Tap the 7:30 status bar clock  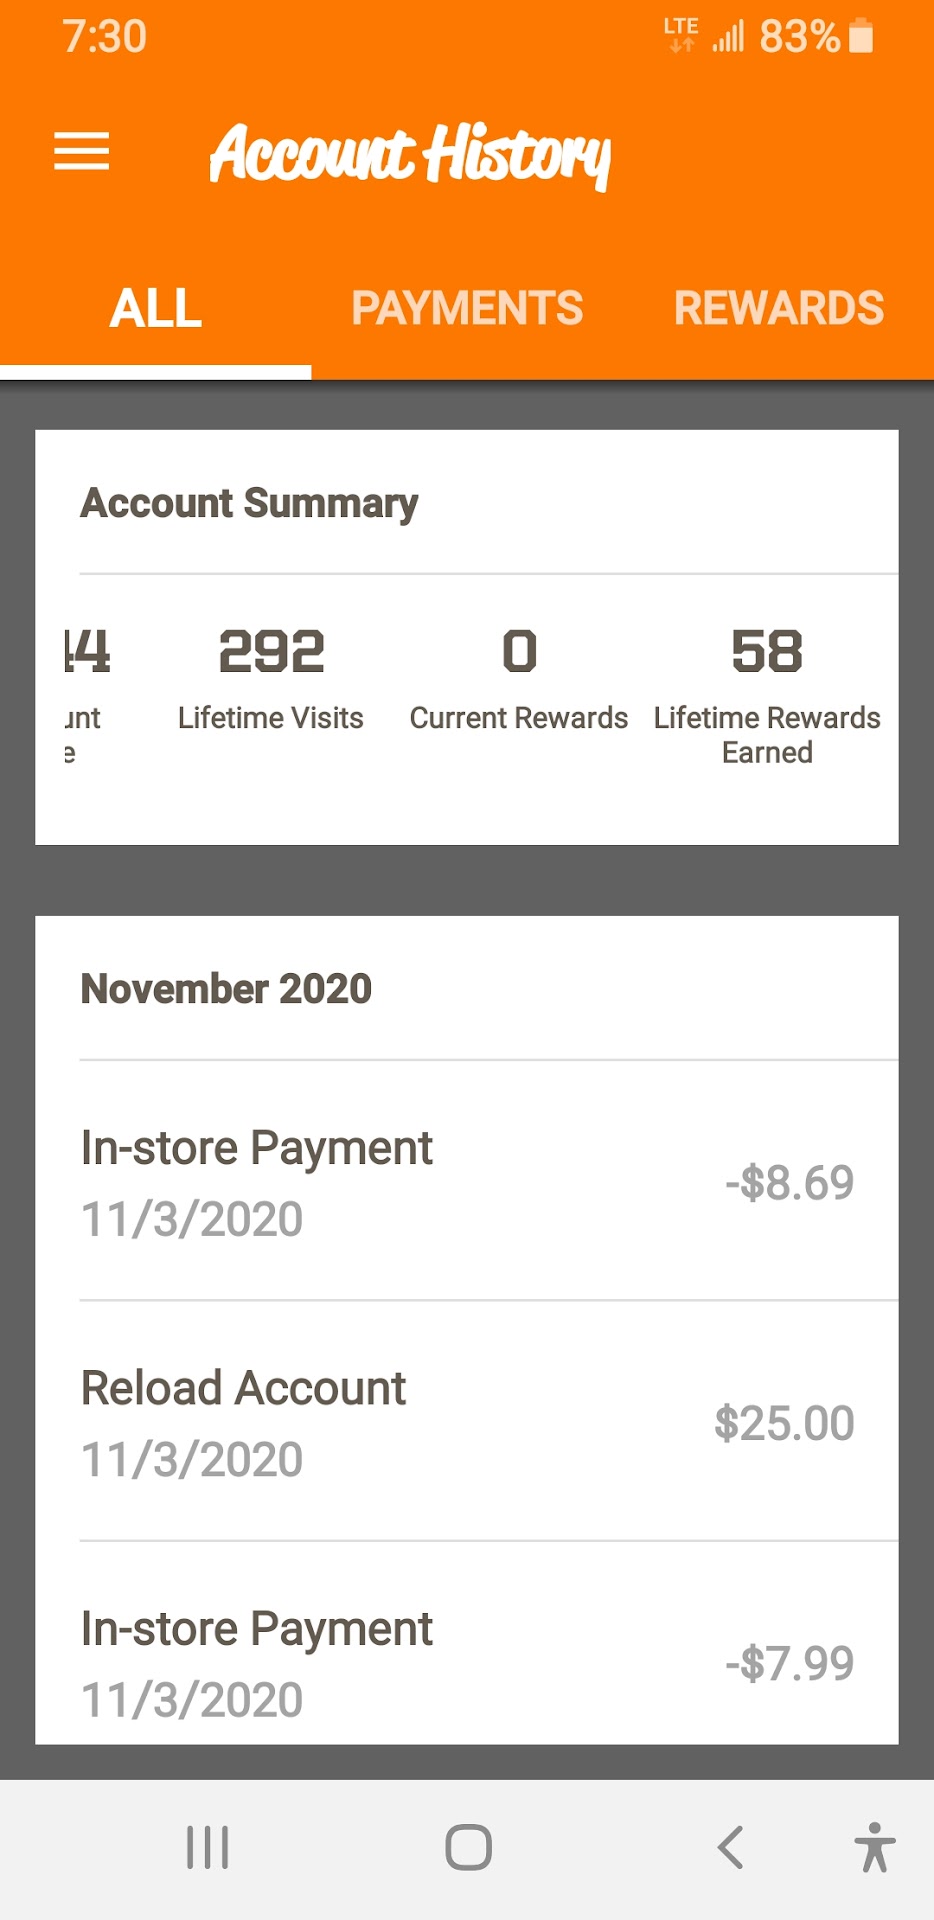pos(105,37)
